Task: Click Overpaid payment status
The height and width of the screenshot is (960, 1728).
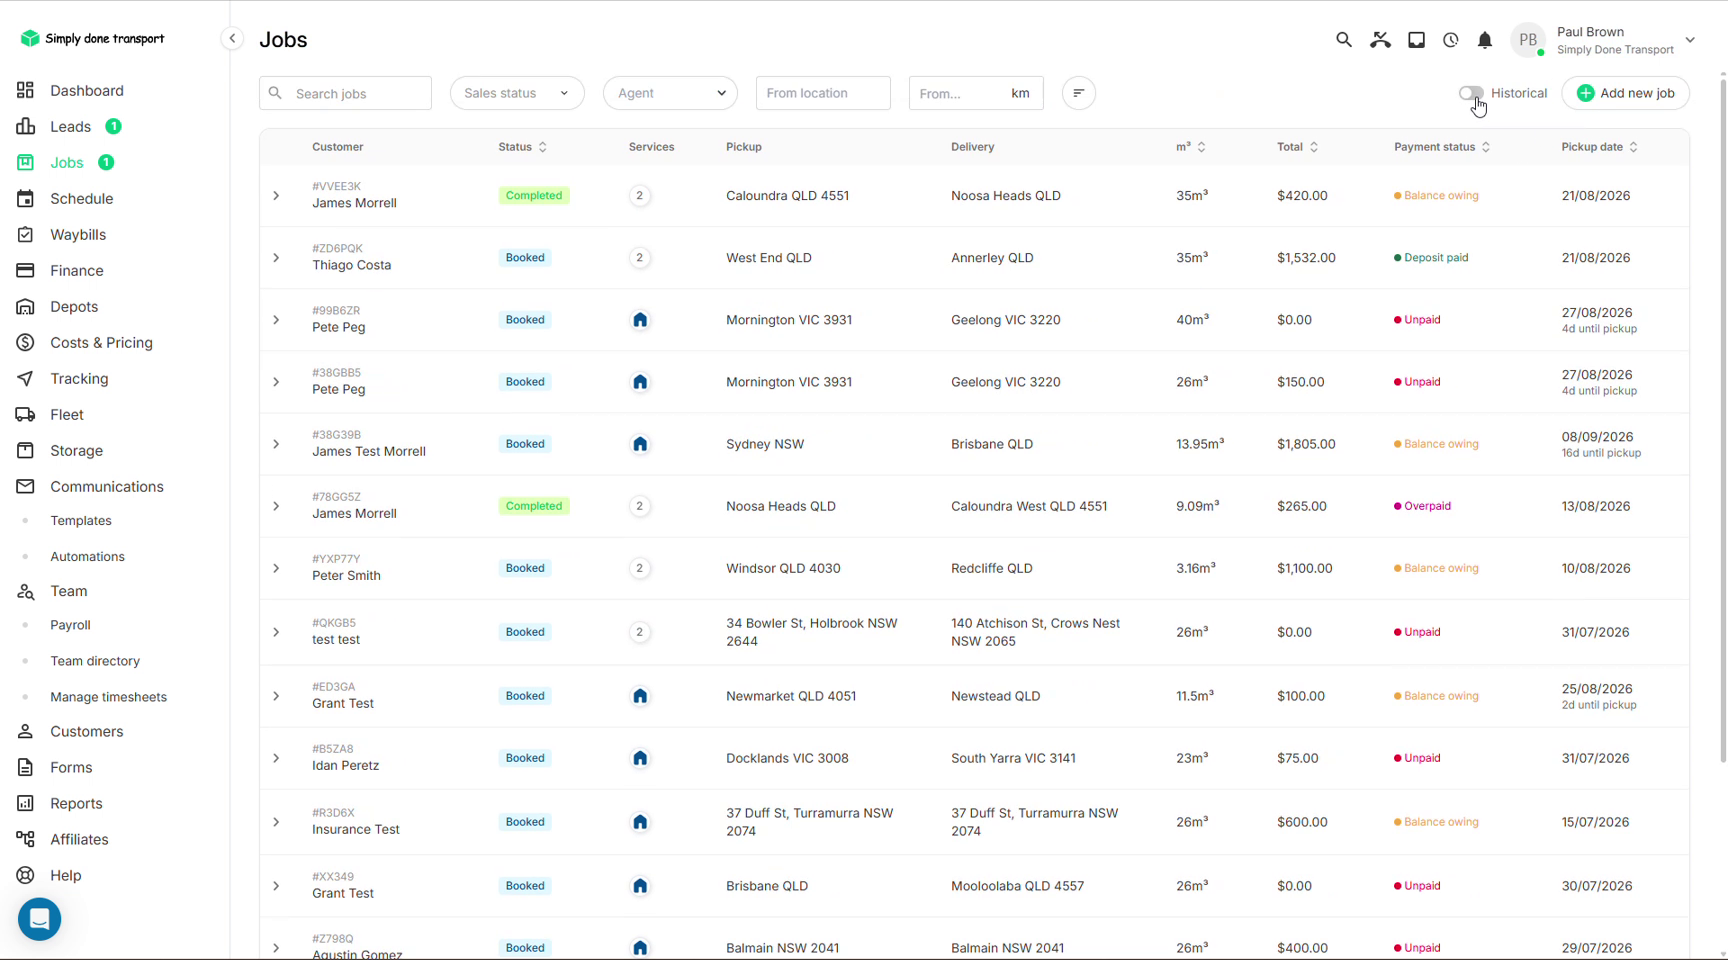Action: tap(1422, 506)
